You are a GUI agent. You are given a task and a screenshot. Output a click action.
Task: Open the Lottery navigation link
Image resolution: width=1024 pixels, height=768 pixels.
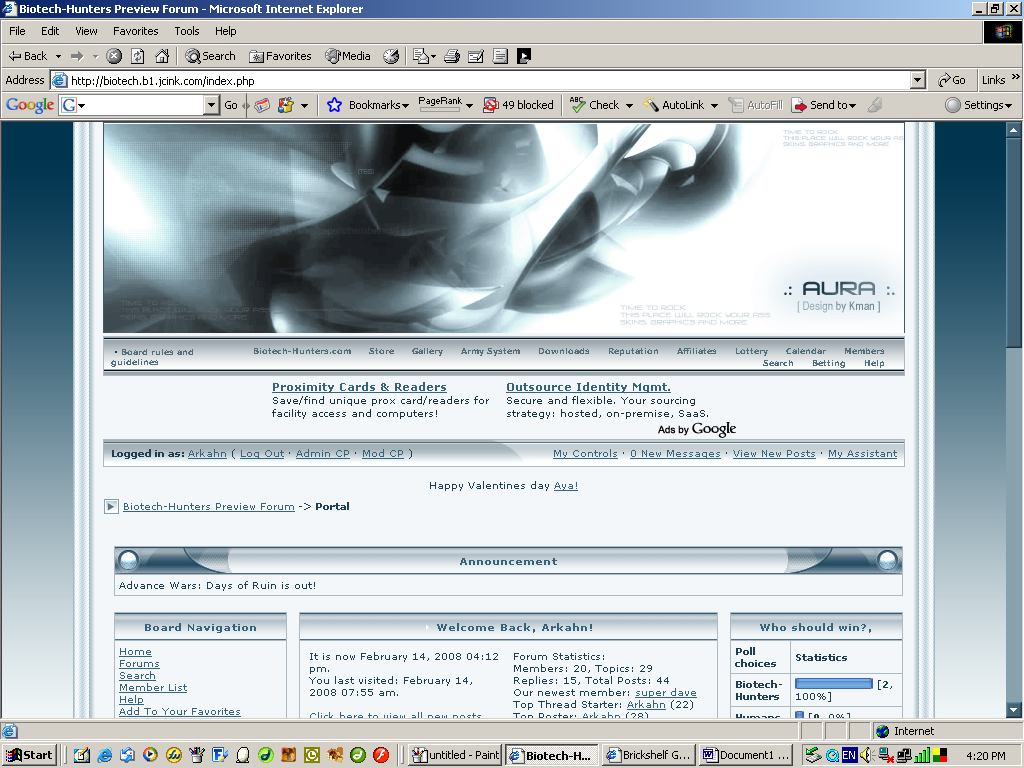click(751, 351)
